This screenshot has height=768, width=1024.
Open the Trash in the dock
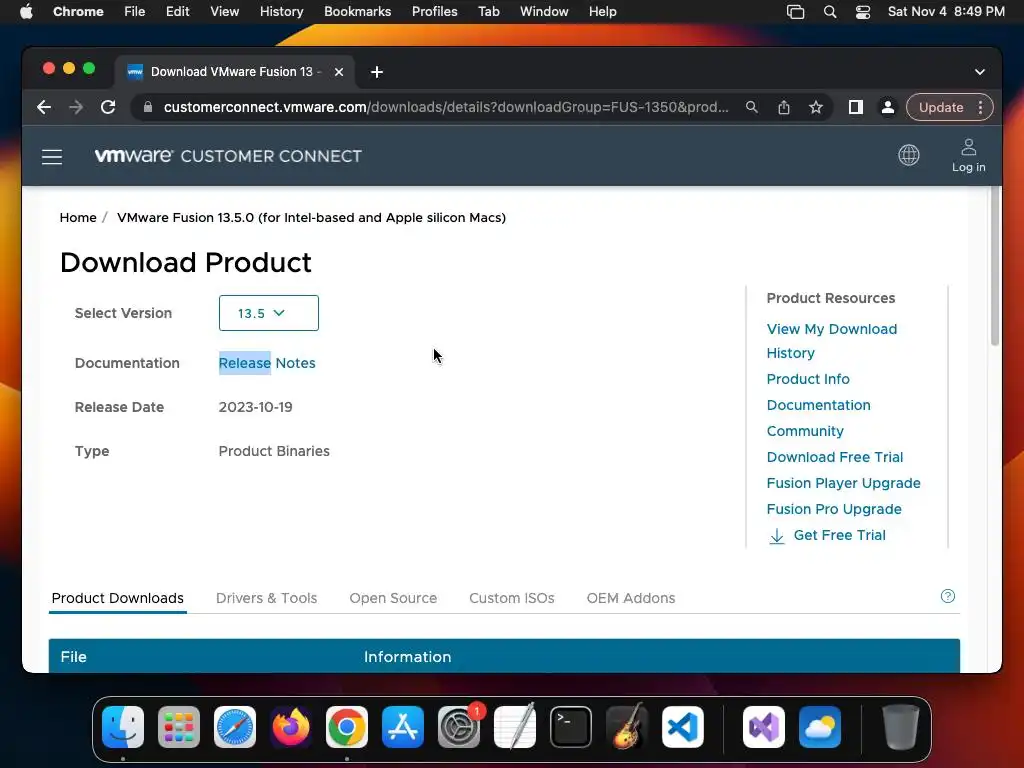(901, 727)
